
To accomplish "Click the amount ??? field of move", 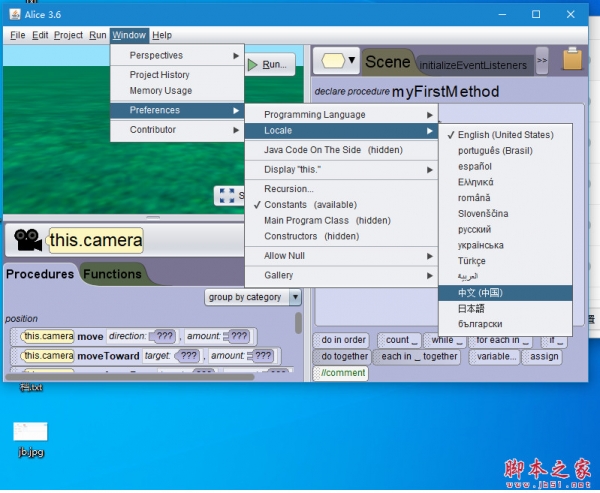I will click(238, 336).
